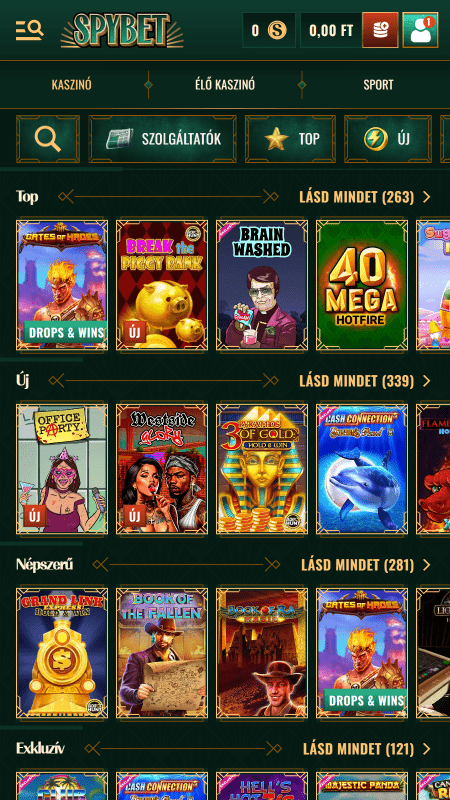Click the magnifying glass search button

pyautogui.click(x=48, y=139)
